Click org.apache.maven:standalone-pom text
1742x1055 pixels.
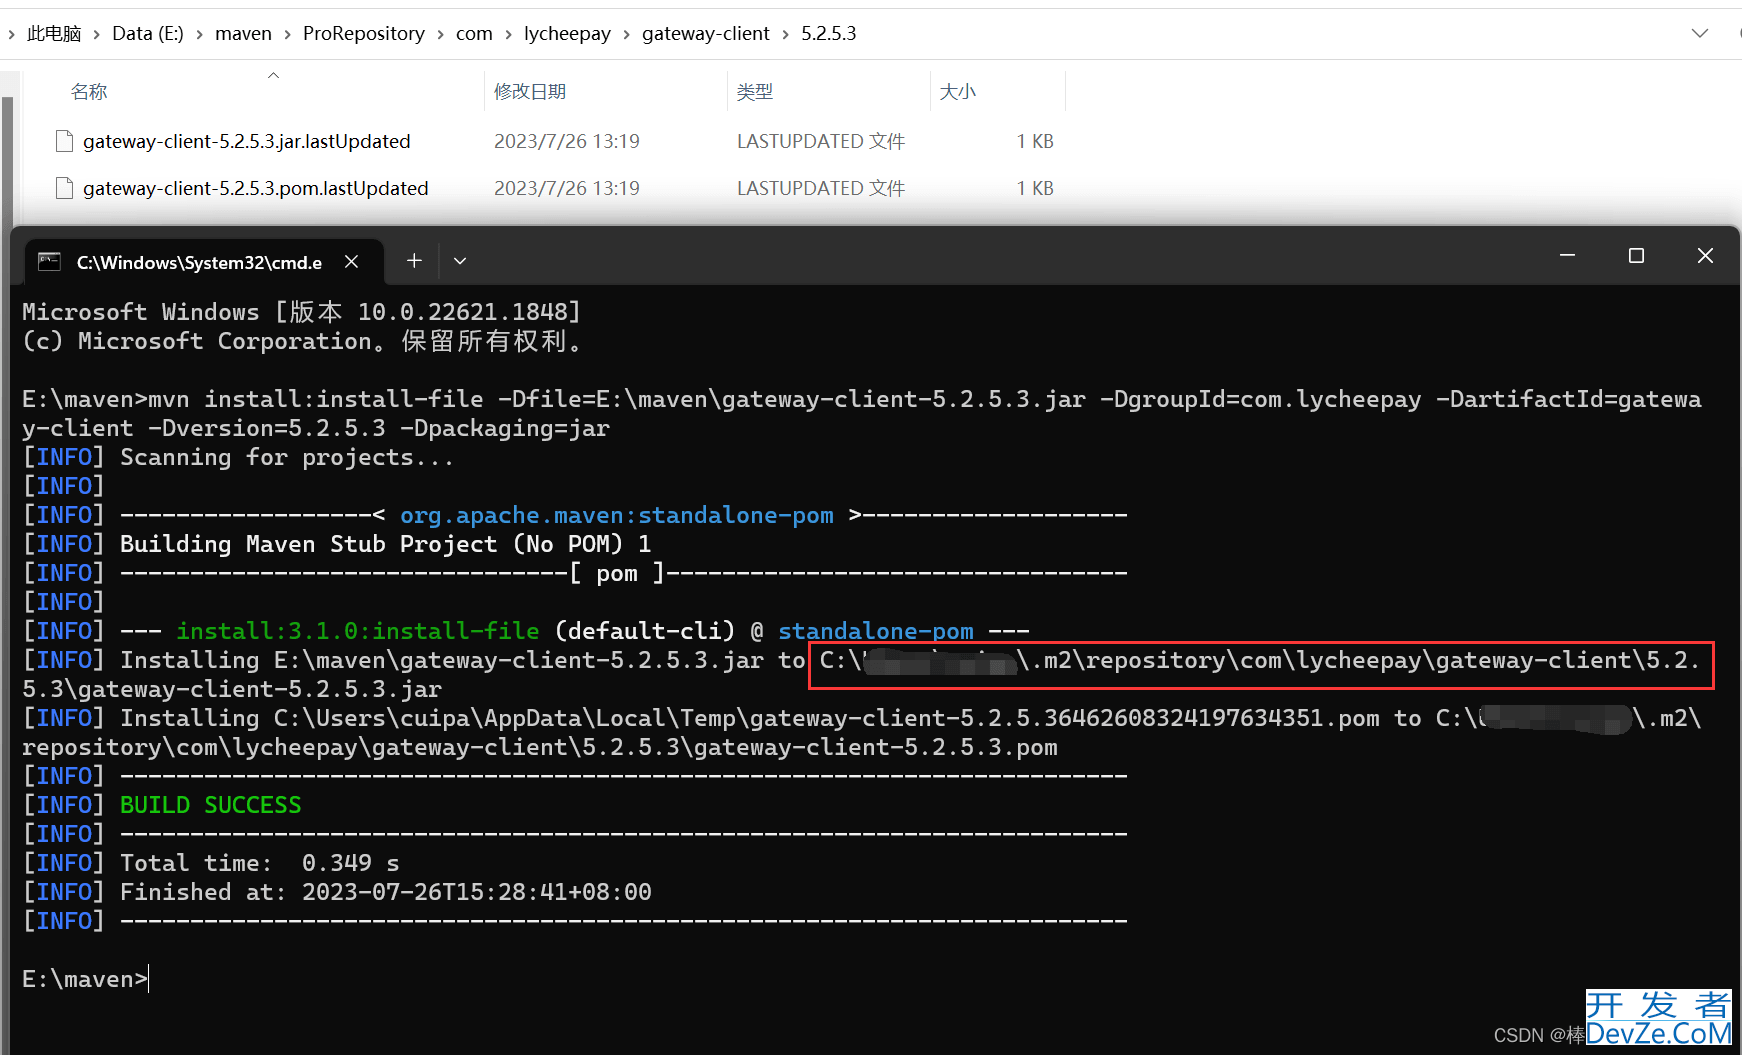click(617, 515)
